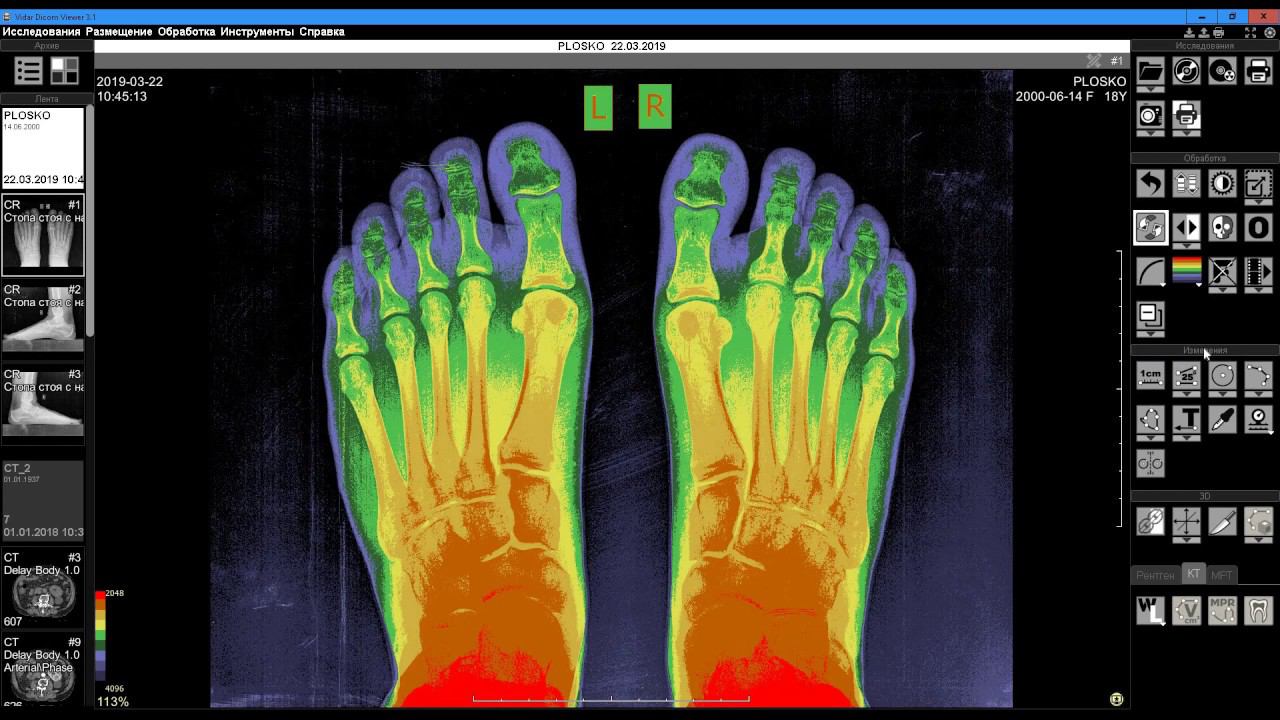Select the brightness and contrast tool
1280x720 pixels.
click(1222, 184)
